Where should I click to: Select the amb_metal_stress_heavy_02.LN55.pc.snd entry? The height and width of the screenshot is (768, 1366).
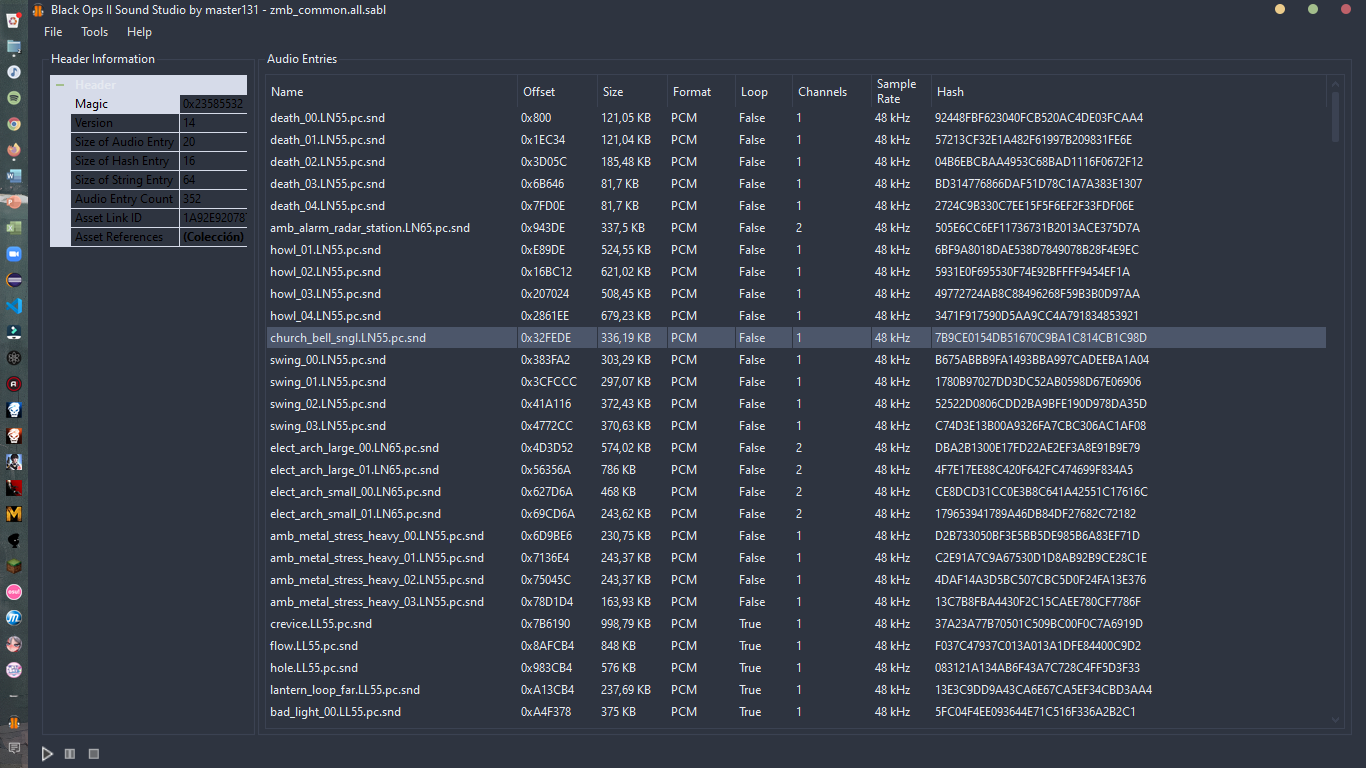click(796, 580)
